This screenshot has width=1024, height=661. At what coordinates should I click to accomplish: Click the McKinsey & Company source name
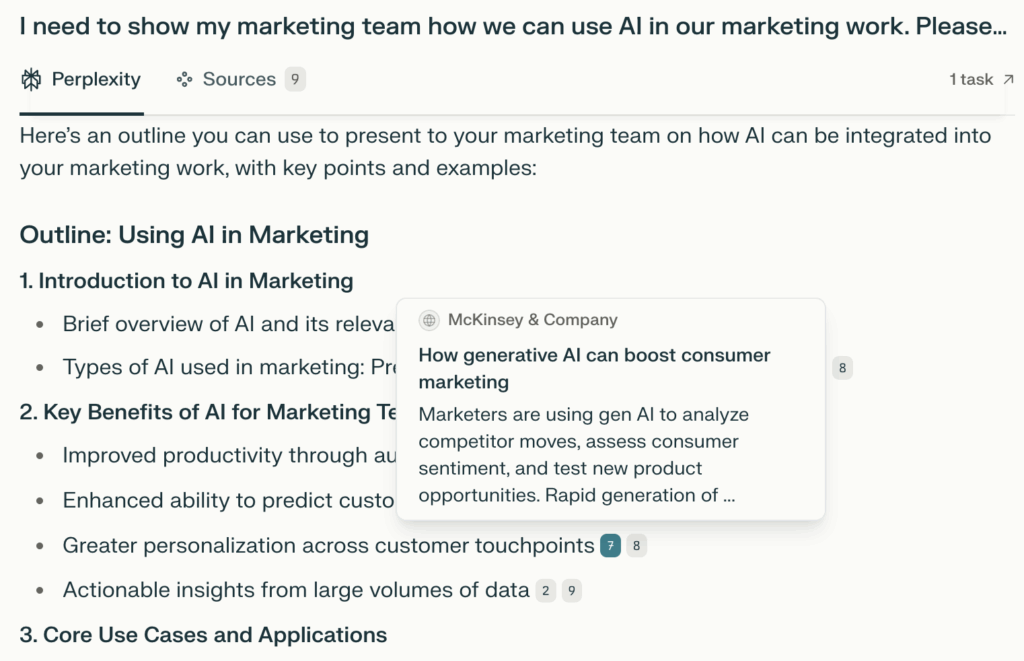[x=533, y=320]
